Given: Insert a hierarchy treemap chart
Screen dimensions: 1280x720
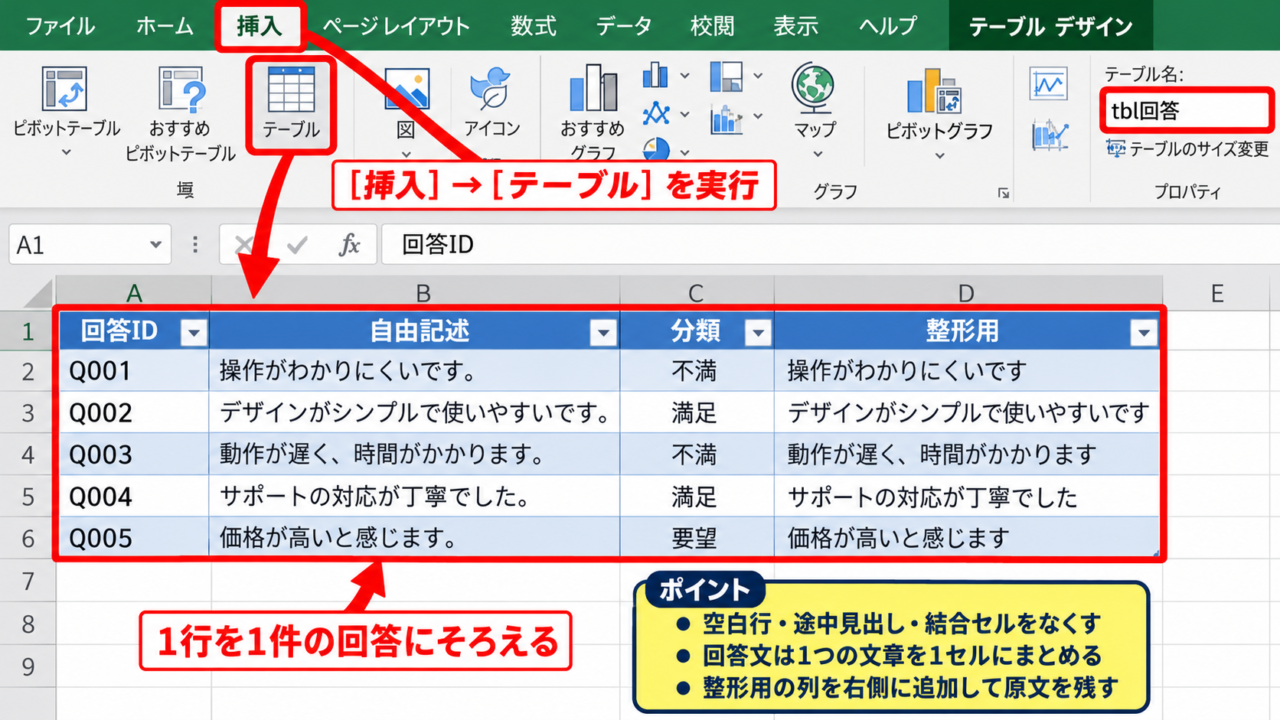Looking at the screenshot, I should coord(726,76).
